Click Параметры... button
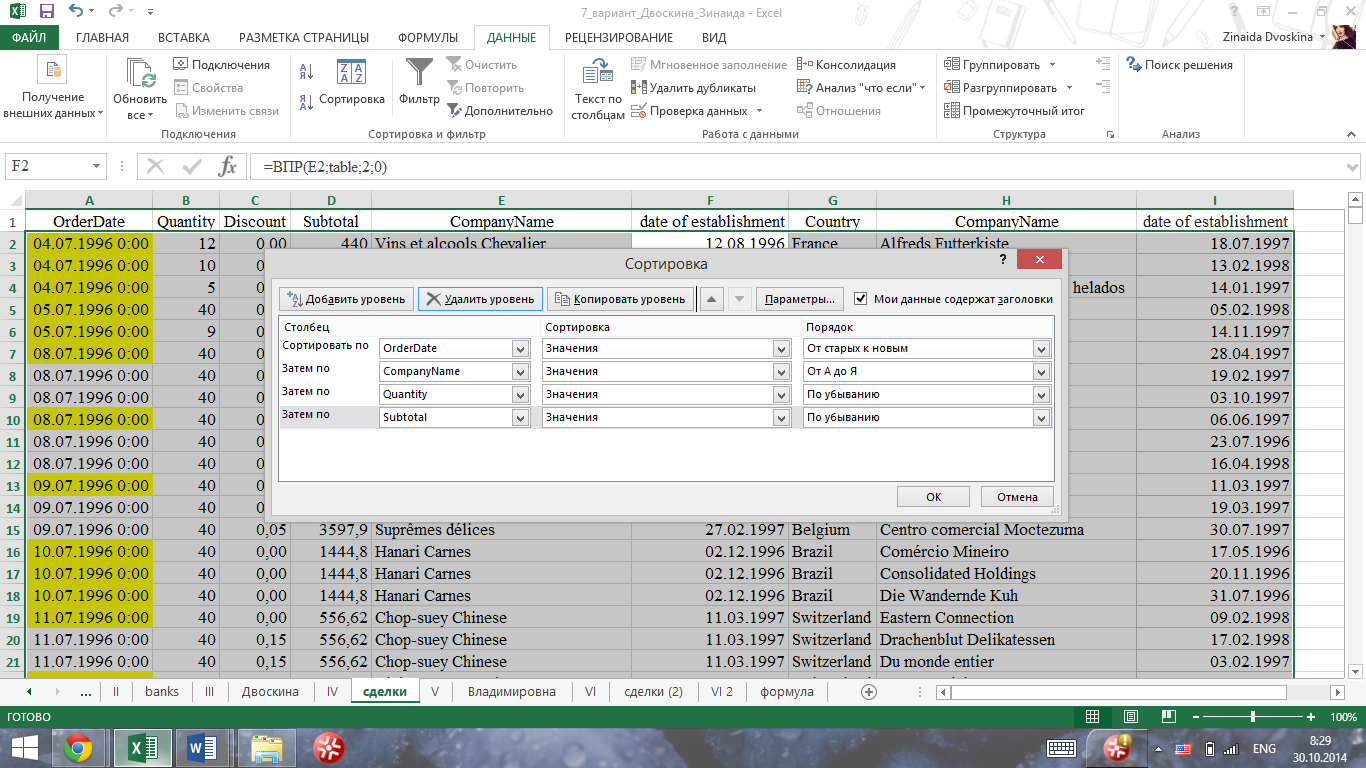 tap(800, 299)
